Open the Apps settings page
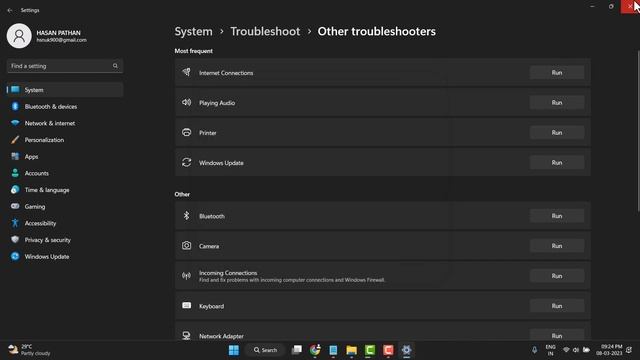640x360 pixels. pos(64,157)
